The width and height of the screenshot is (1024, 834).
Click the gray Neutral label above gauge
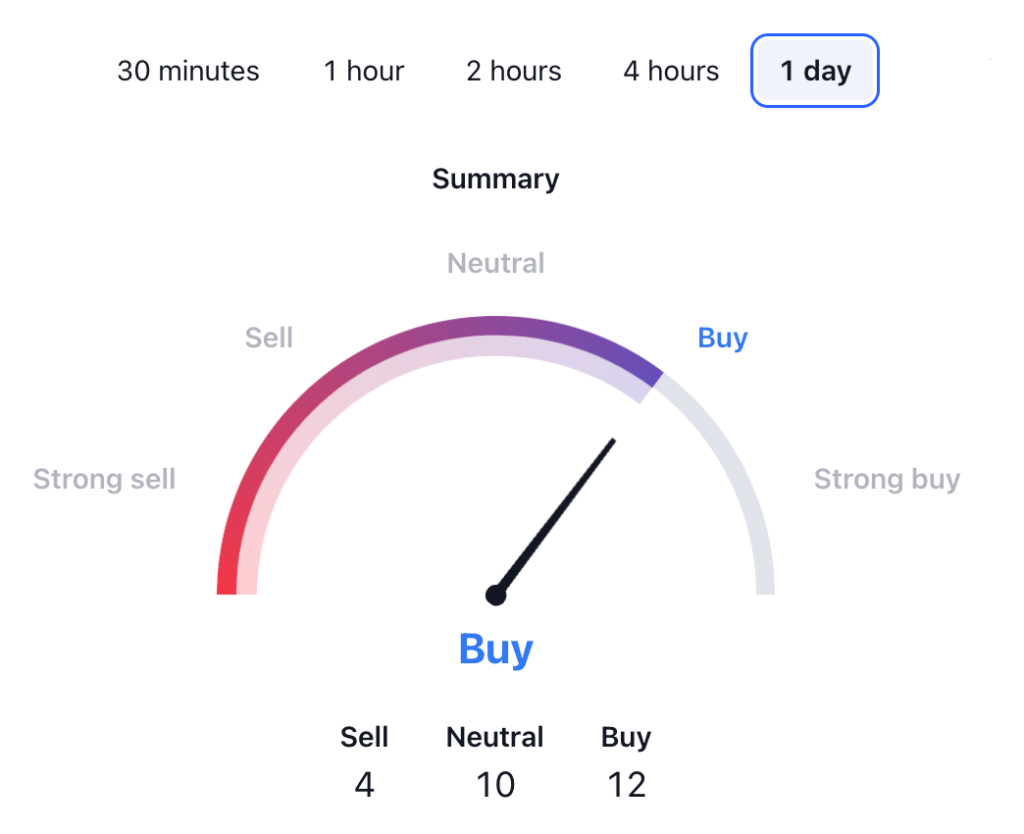(x=496, y=263)
